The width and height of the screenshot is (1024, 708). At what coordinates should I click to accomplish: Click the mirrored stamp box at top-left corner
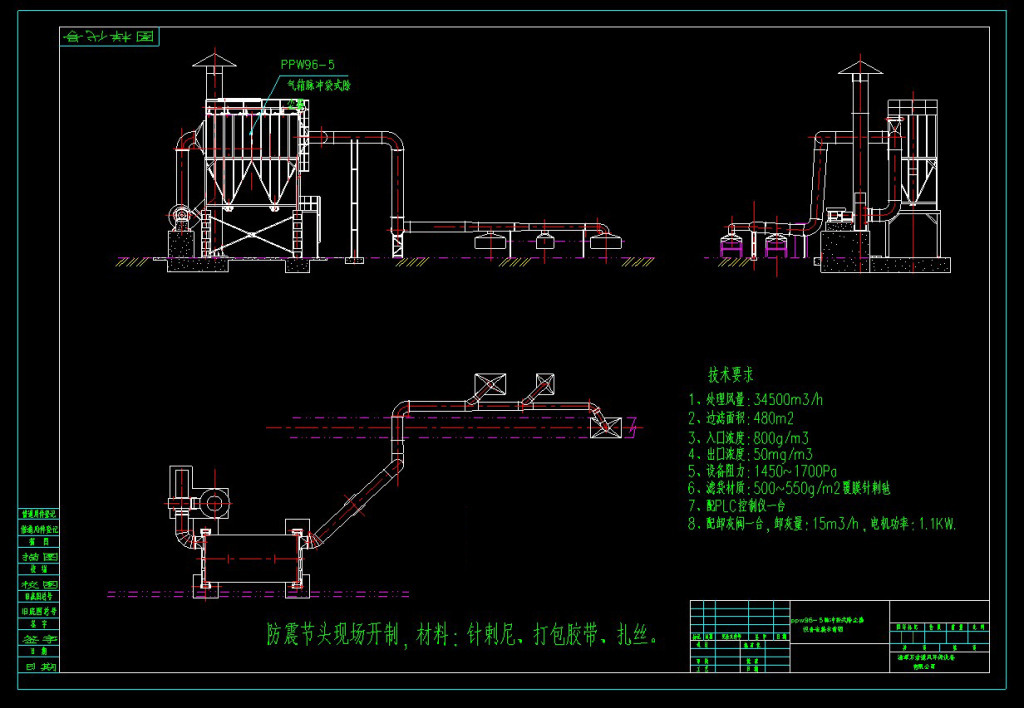110,36
